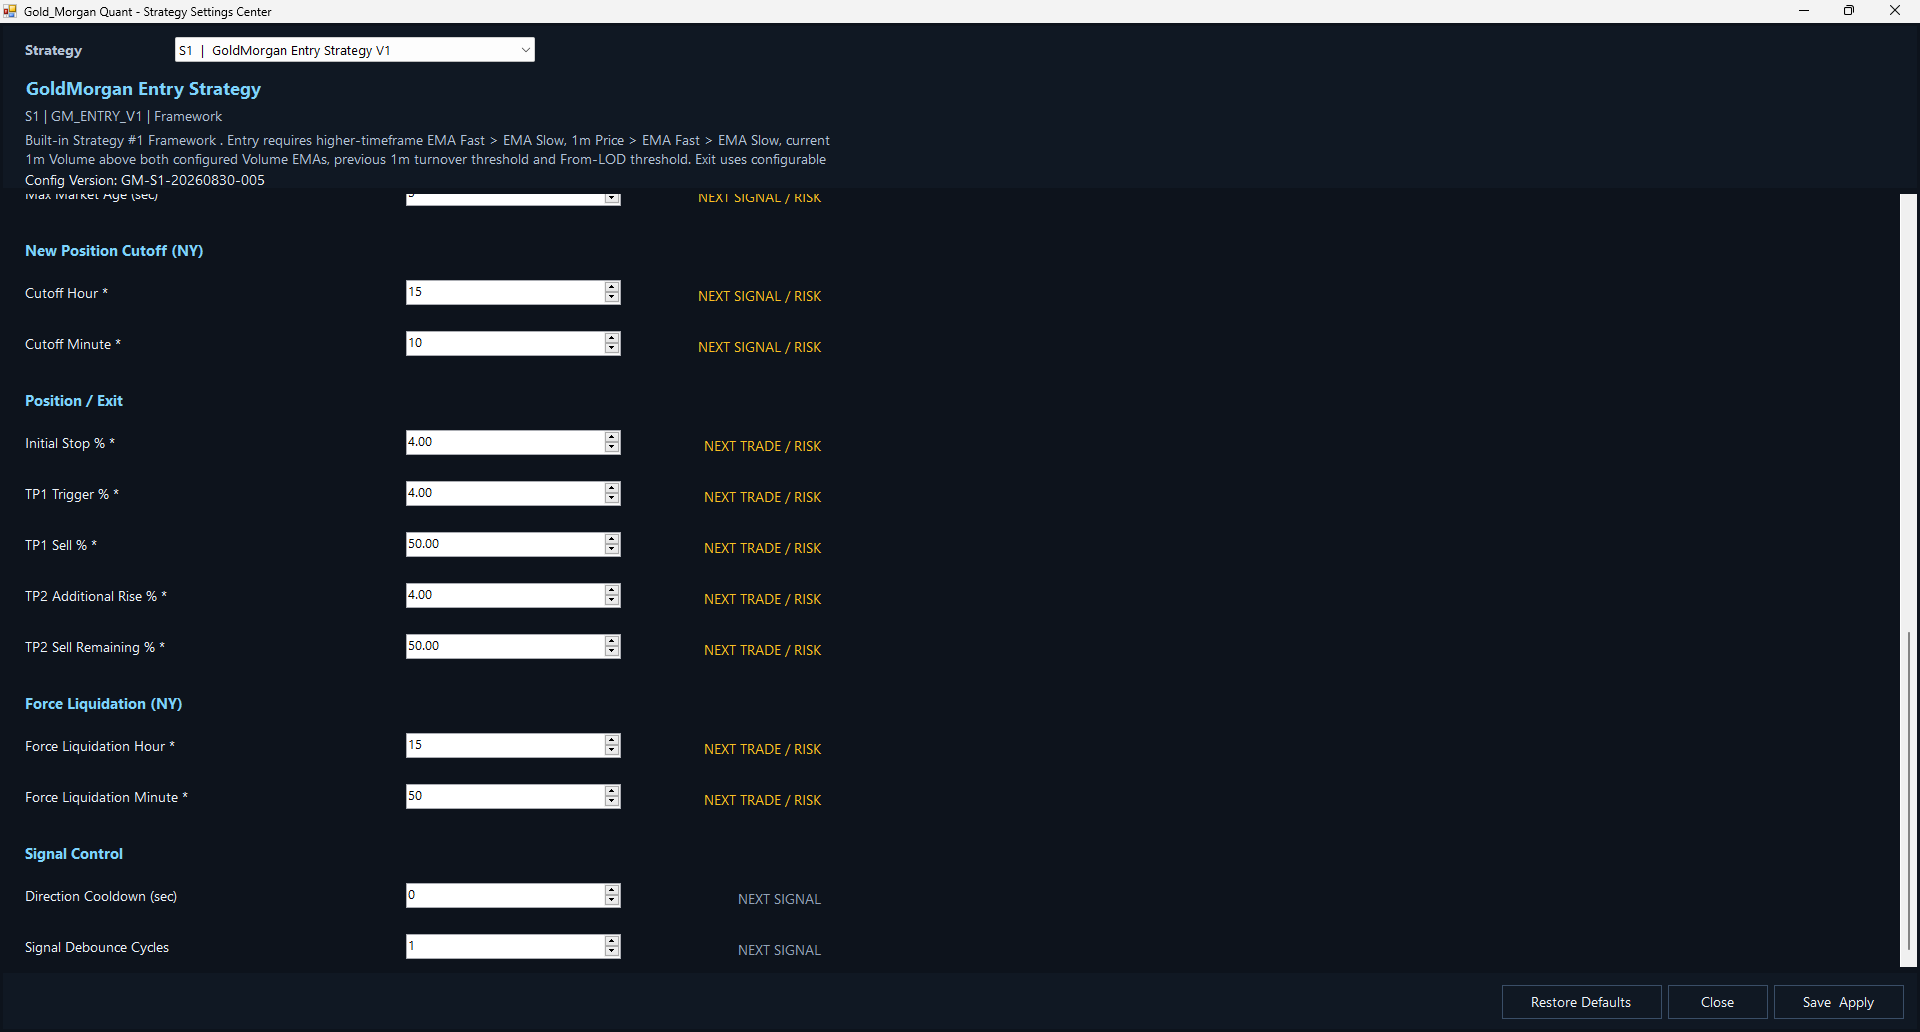1920x1032 pixels.
Task: Raise TP1 Trigger % with spinner up arrow
Action: [612, 488]
